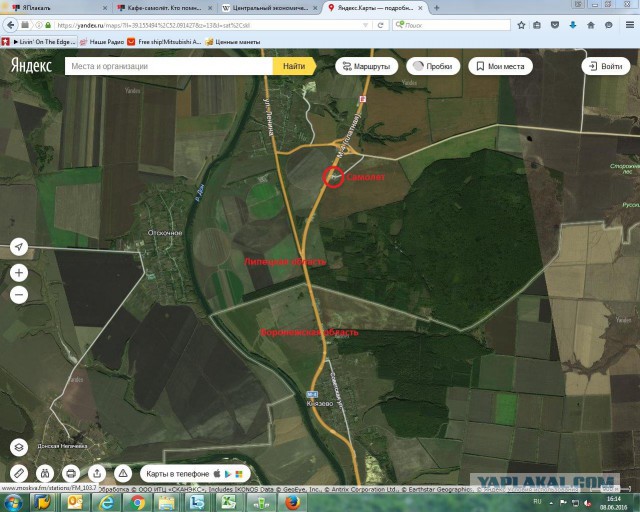Locate me with the geolocation arrow button
The width and height of the screenshot is (640, 512).
(x=19, y=247)
